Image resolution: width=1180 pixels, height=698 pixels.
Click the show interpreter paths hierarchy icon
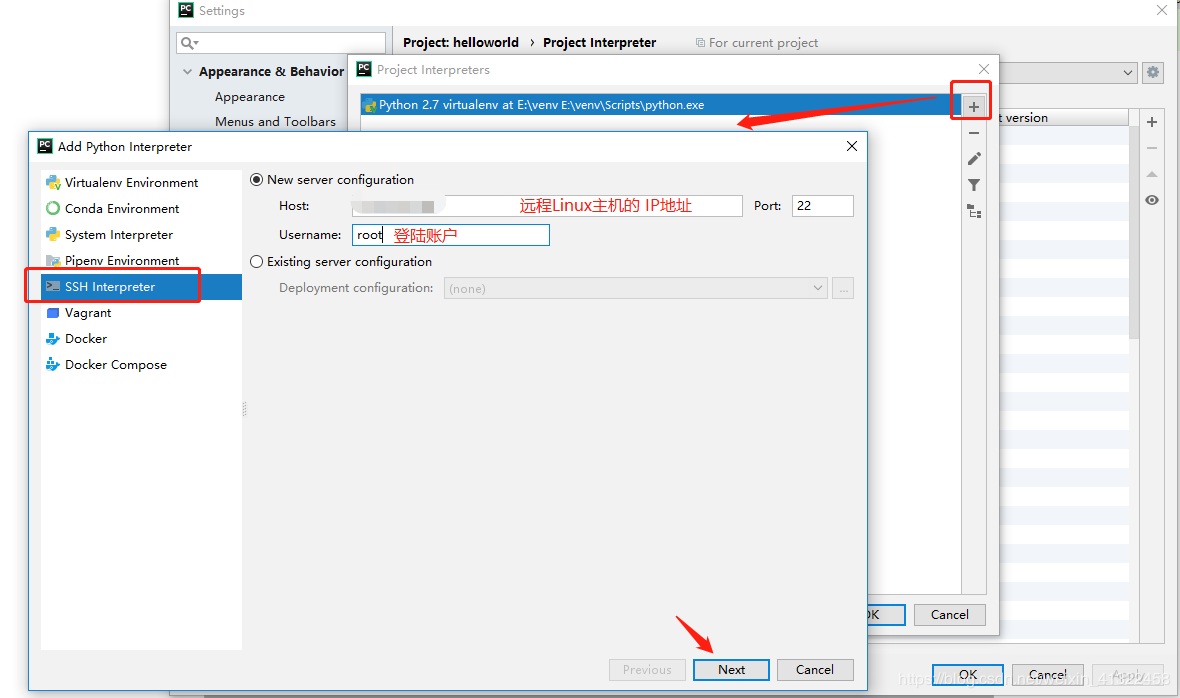coord(973,210)
